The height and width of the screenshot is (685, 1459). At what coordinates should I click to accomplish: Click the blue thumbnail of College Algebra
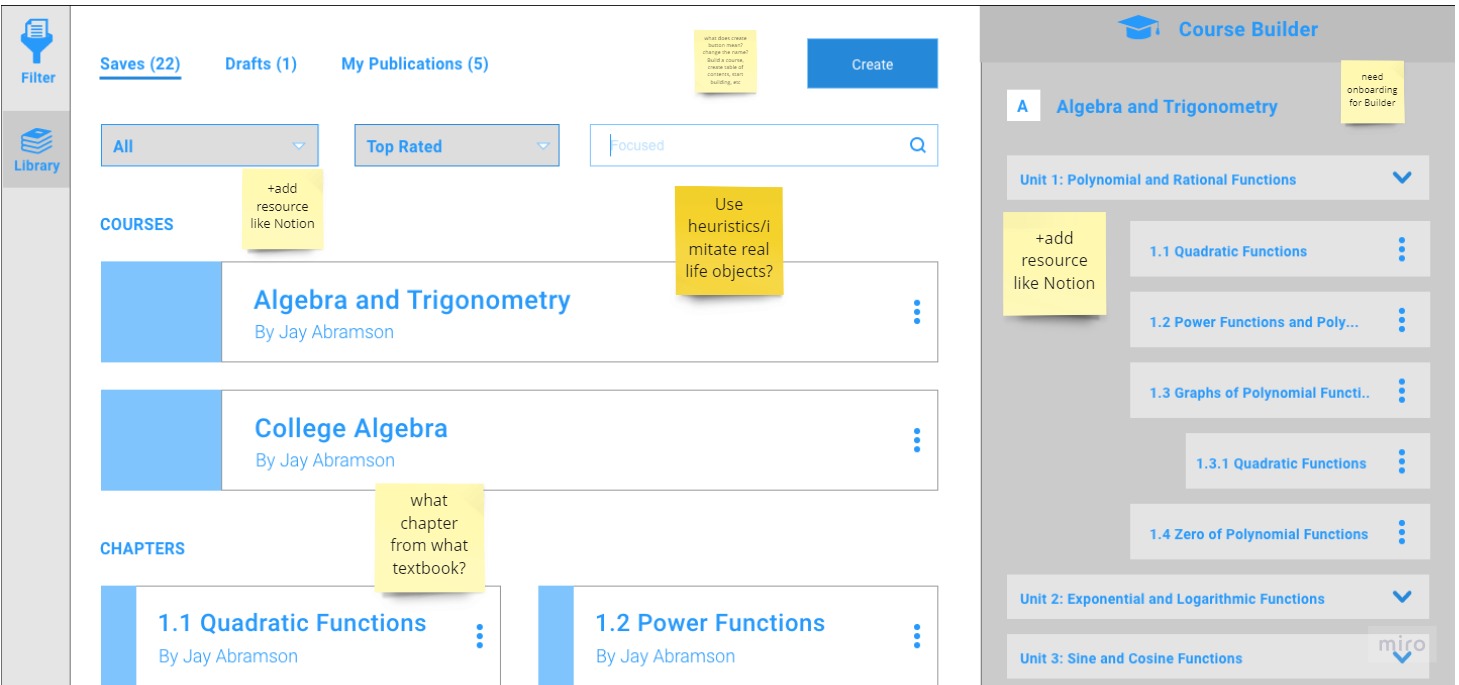[161, 440]
